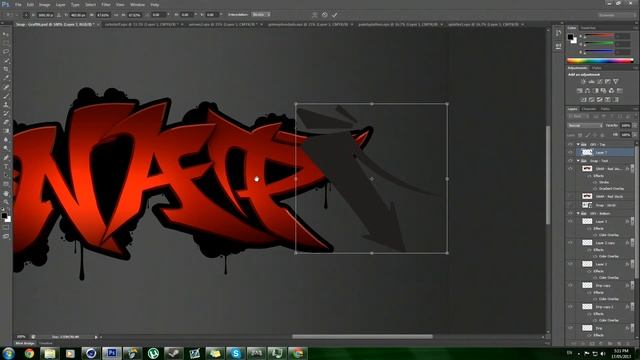Collapse effects list on Layer 3

coord(632,221)
